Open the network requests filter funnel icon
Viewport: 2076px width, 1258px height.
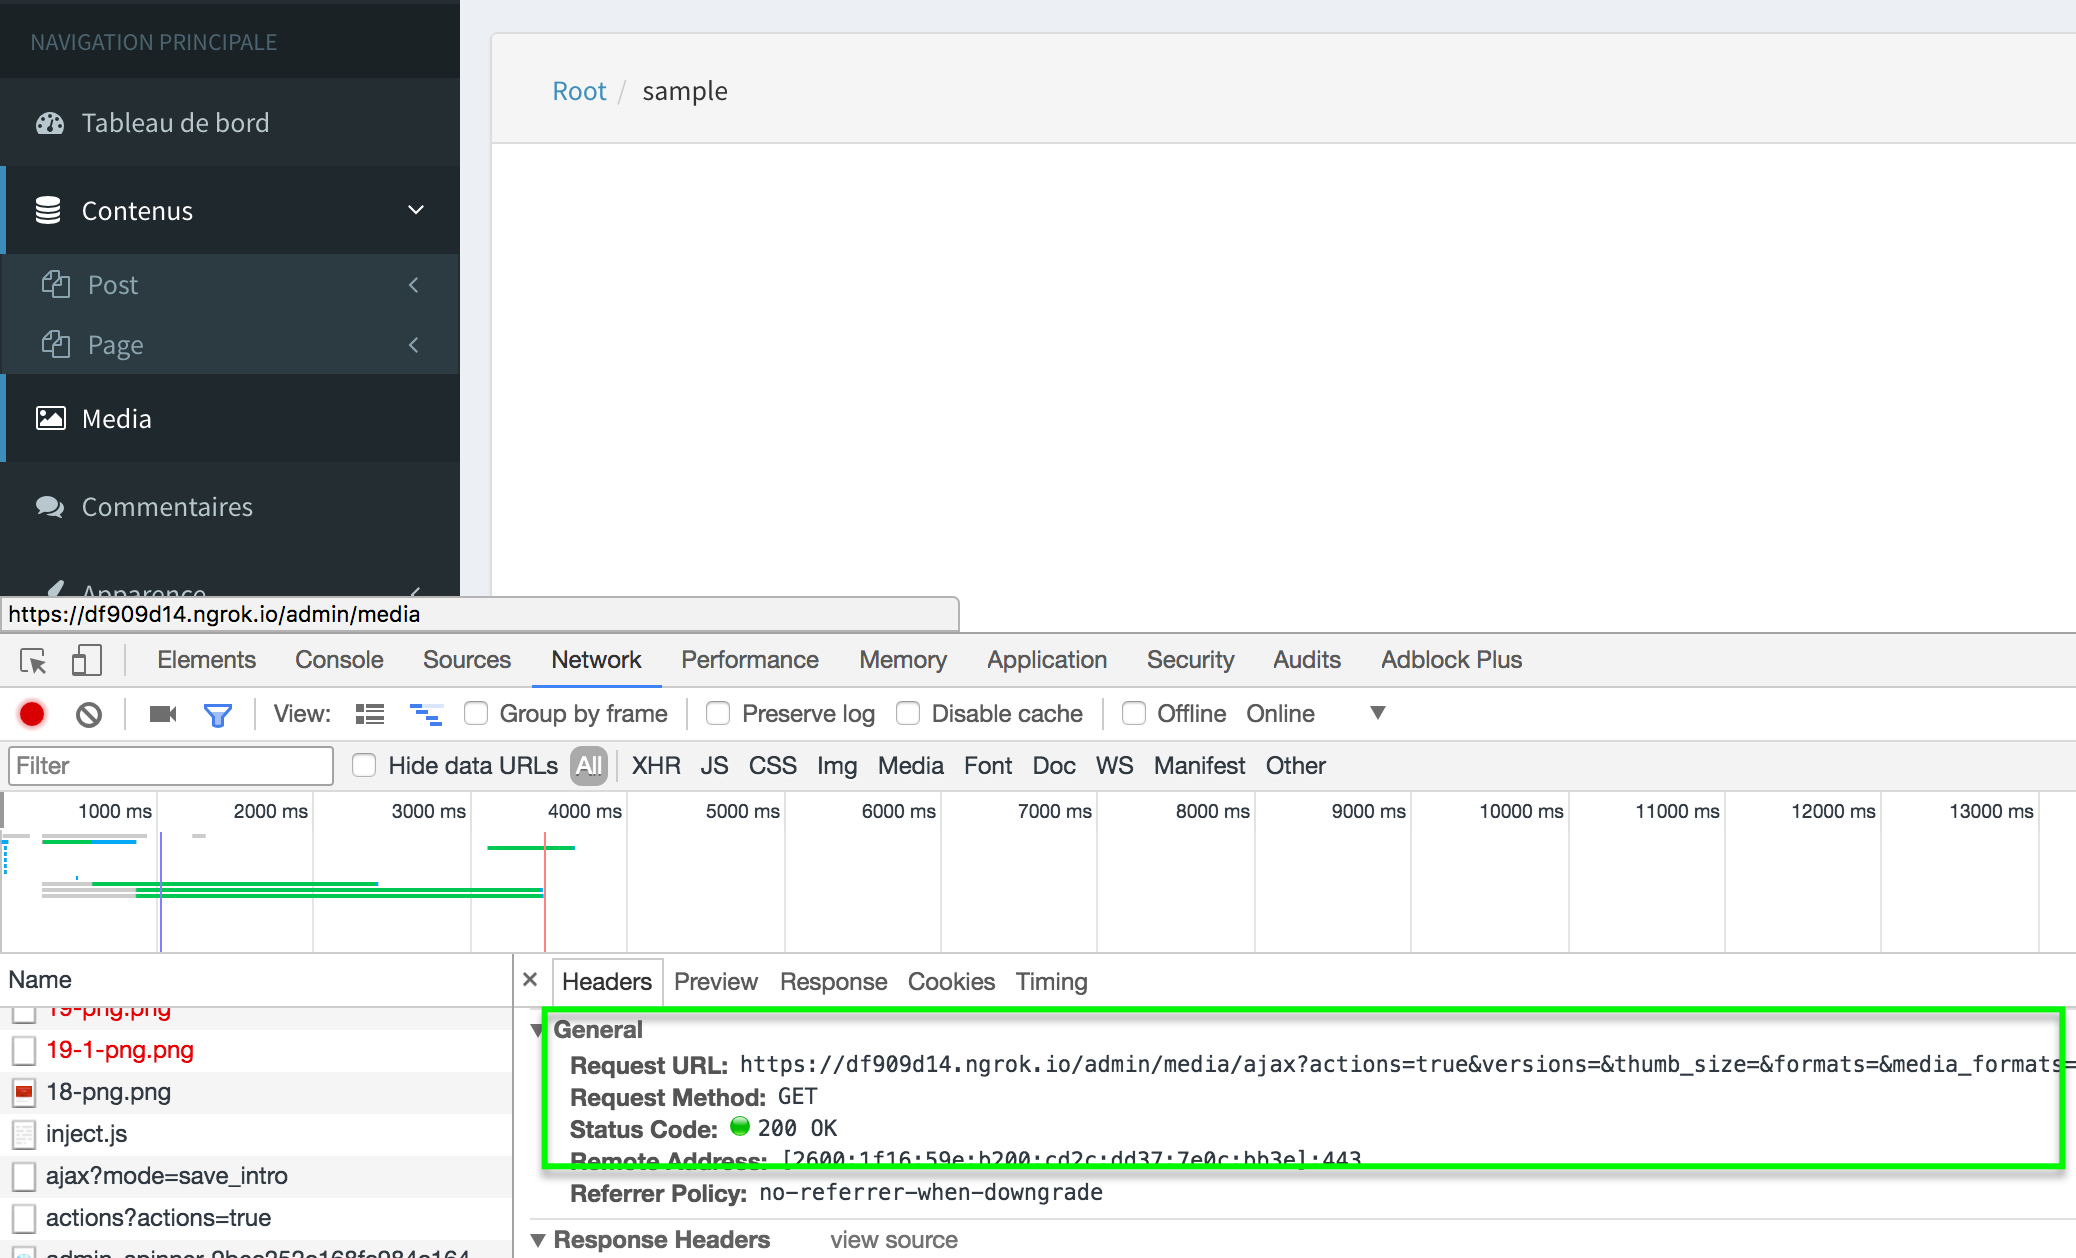pyautogui.click(x=218, y=713)
